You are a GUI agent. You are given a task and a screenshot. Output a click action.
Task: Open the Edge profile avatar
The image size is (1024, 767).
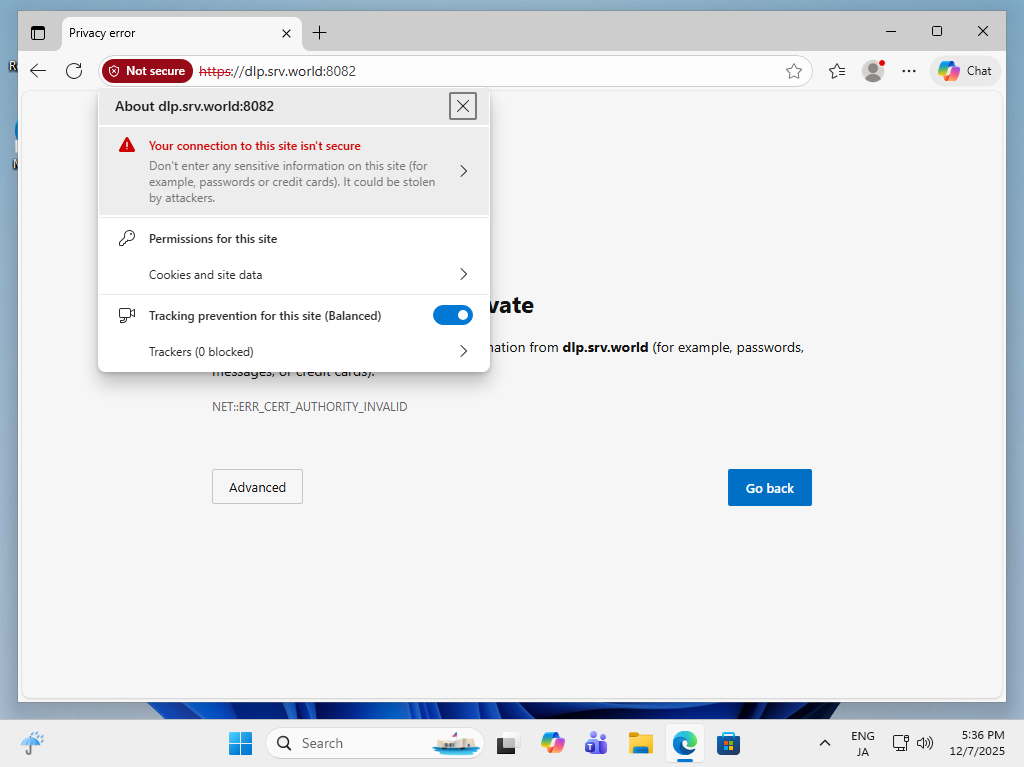click(873, 71)
